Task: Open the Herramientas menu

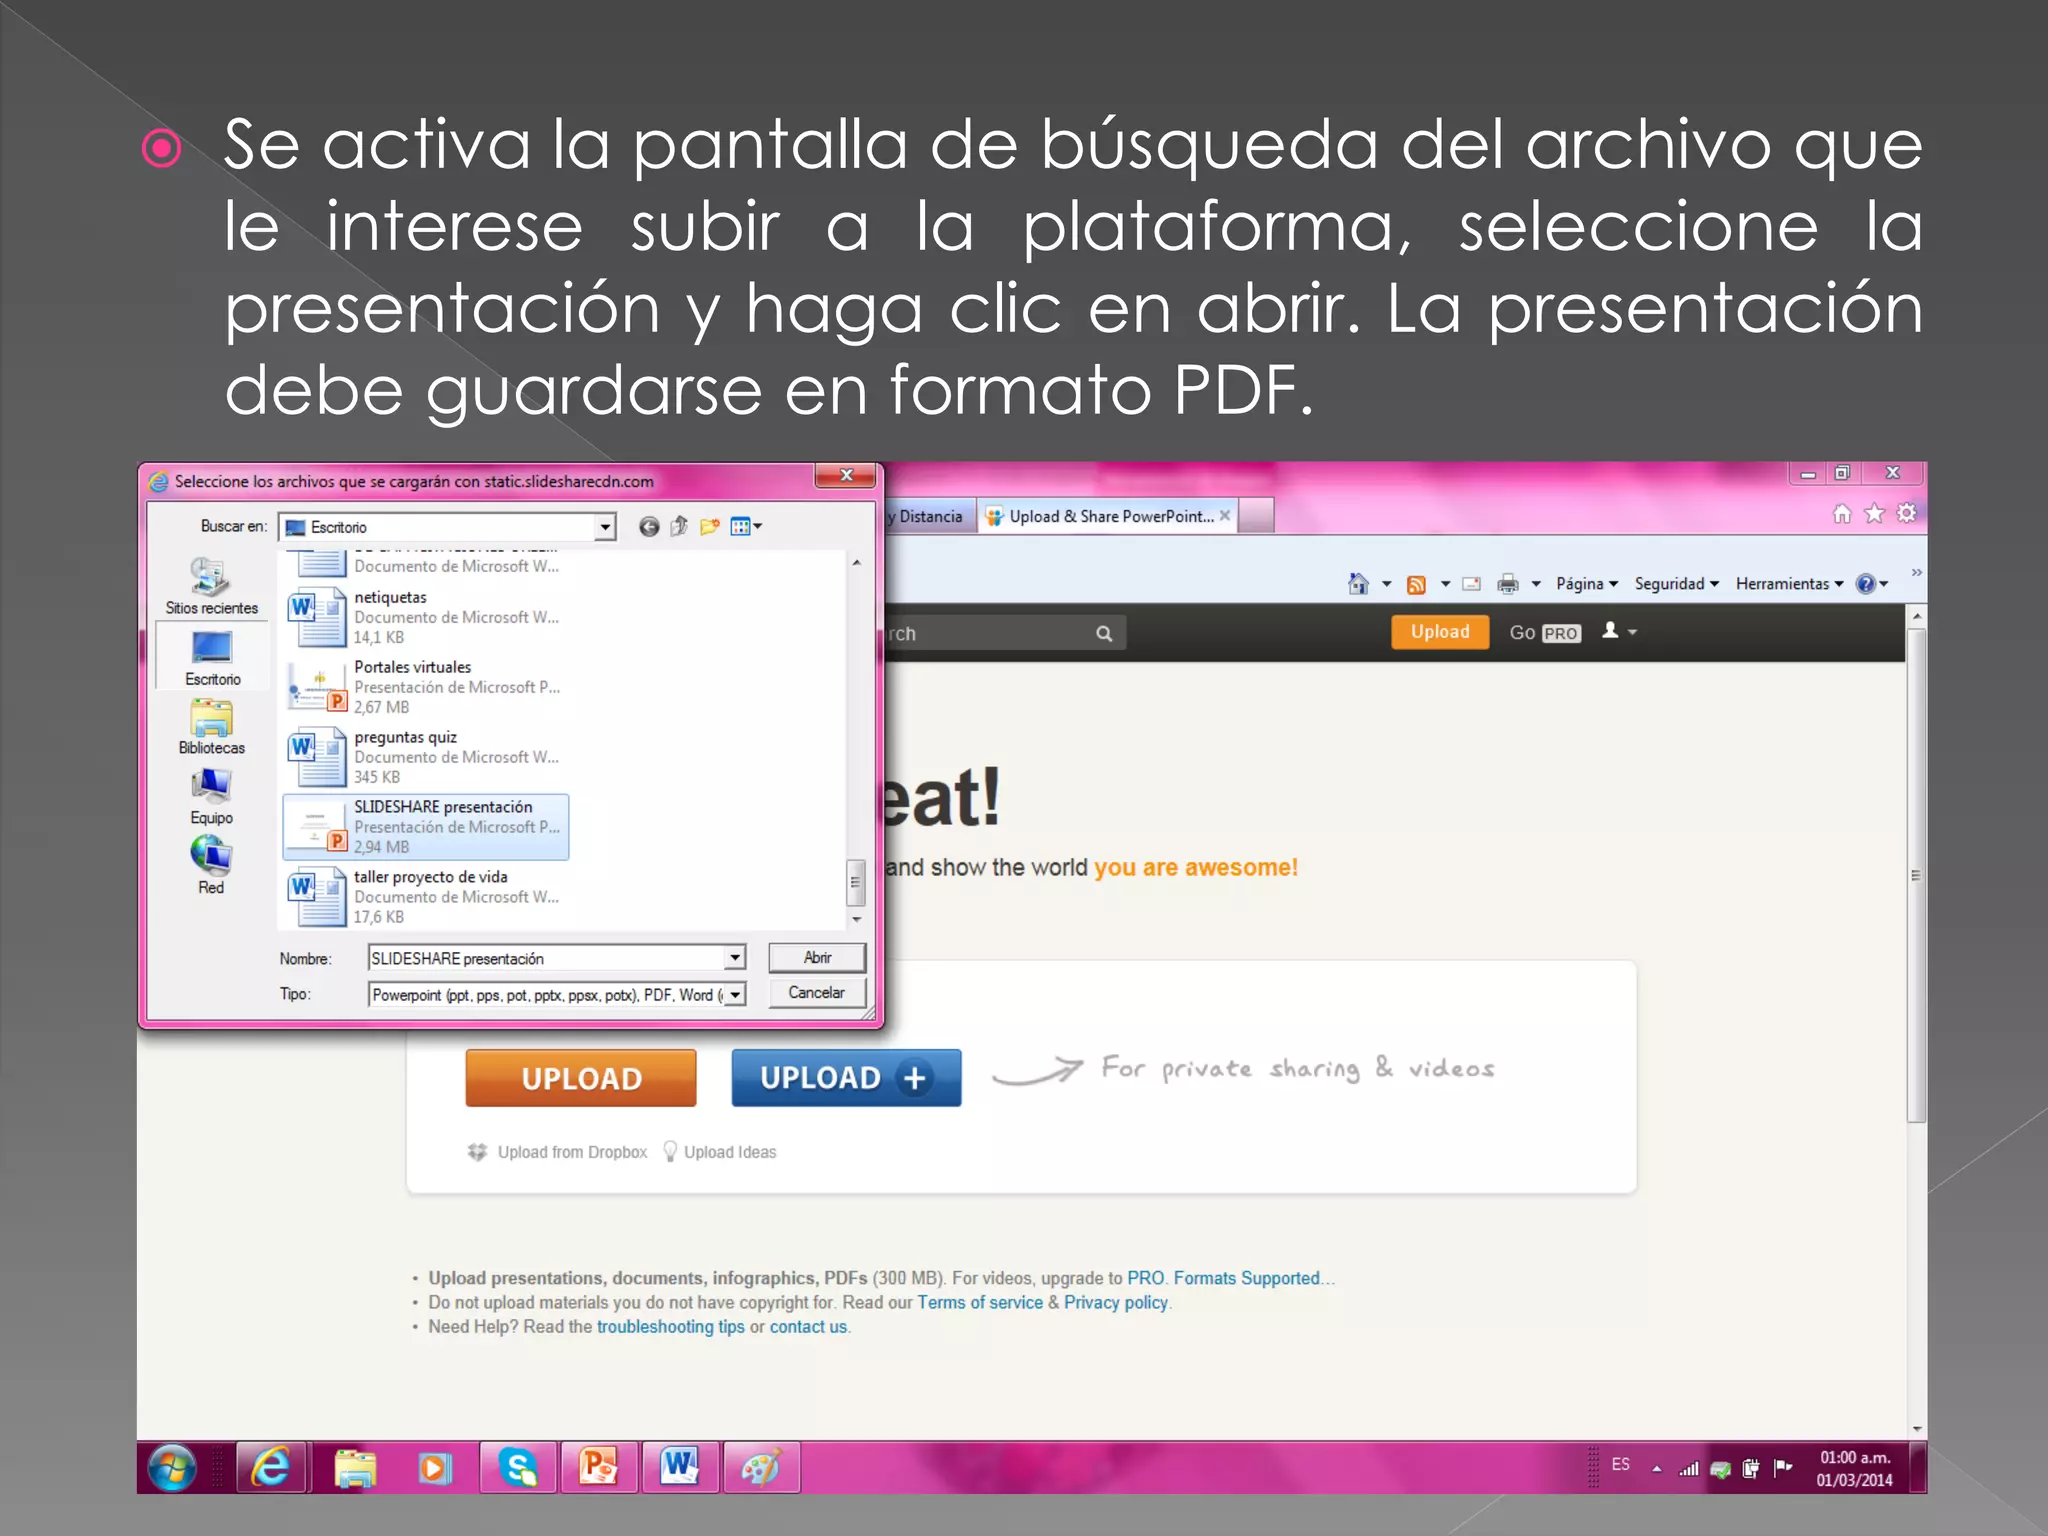Action: tap(1790, 584)
